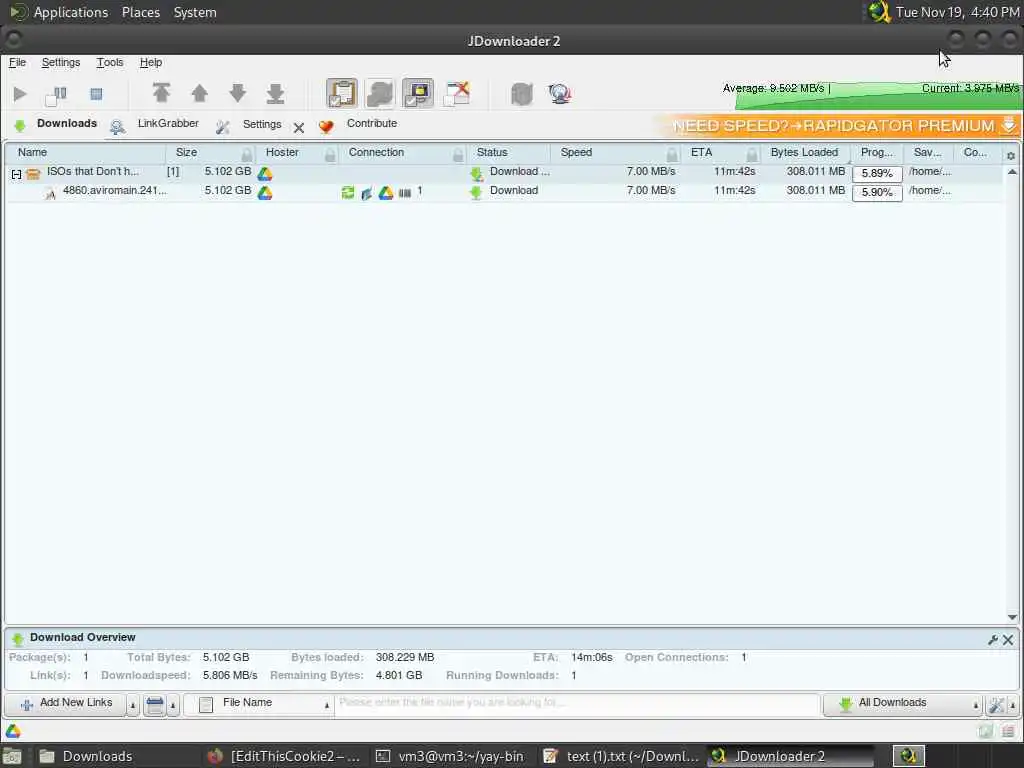Toggle lock on the Connection column

tap(458, 154)
